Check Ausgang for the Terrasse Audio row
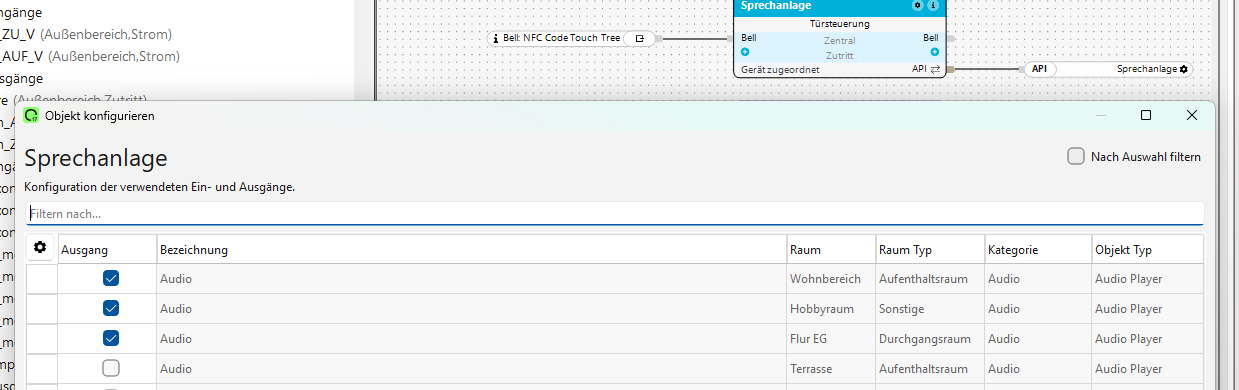 pos(111,368)
